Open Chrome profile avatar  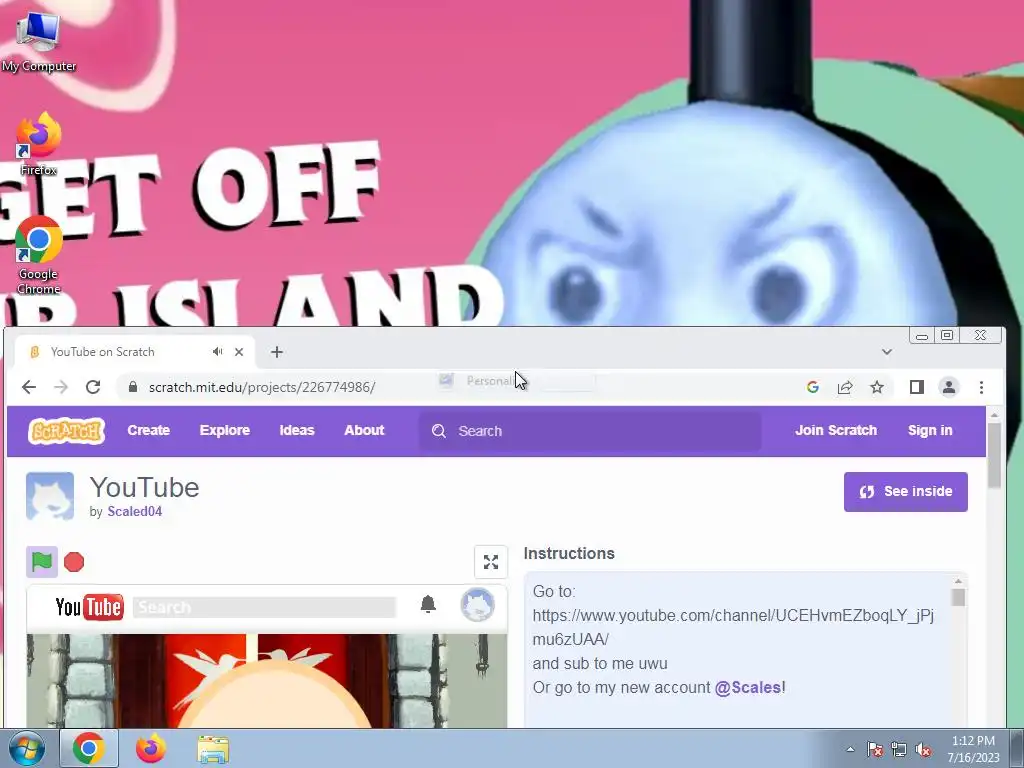pyautogui.click(x=949, y=387)
